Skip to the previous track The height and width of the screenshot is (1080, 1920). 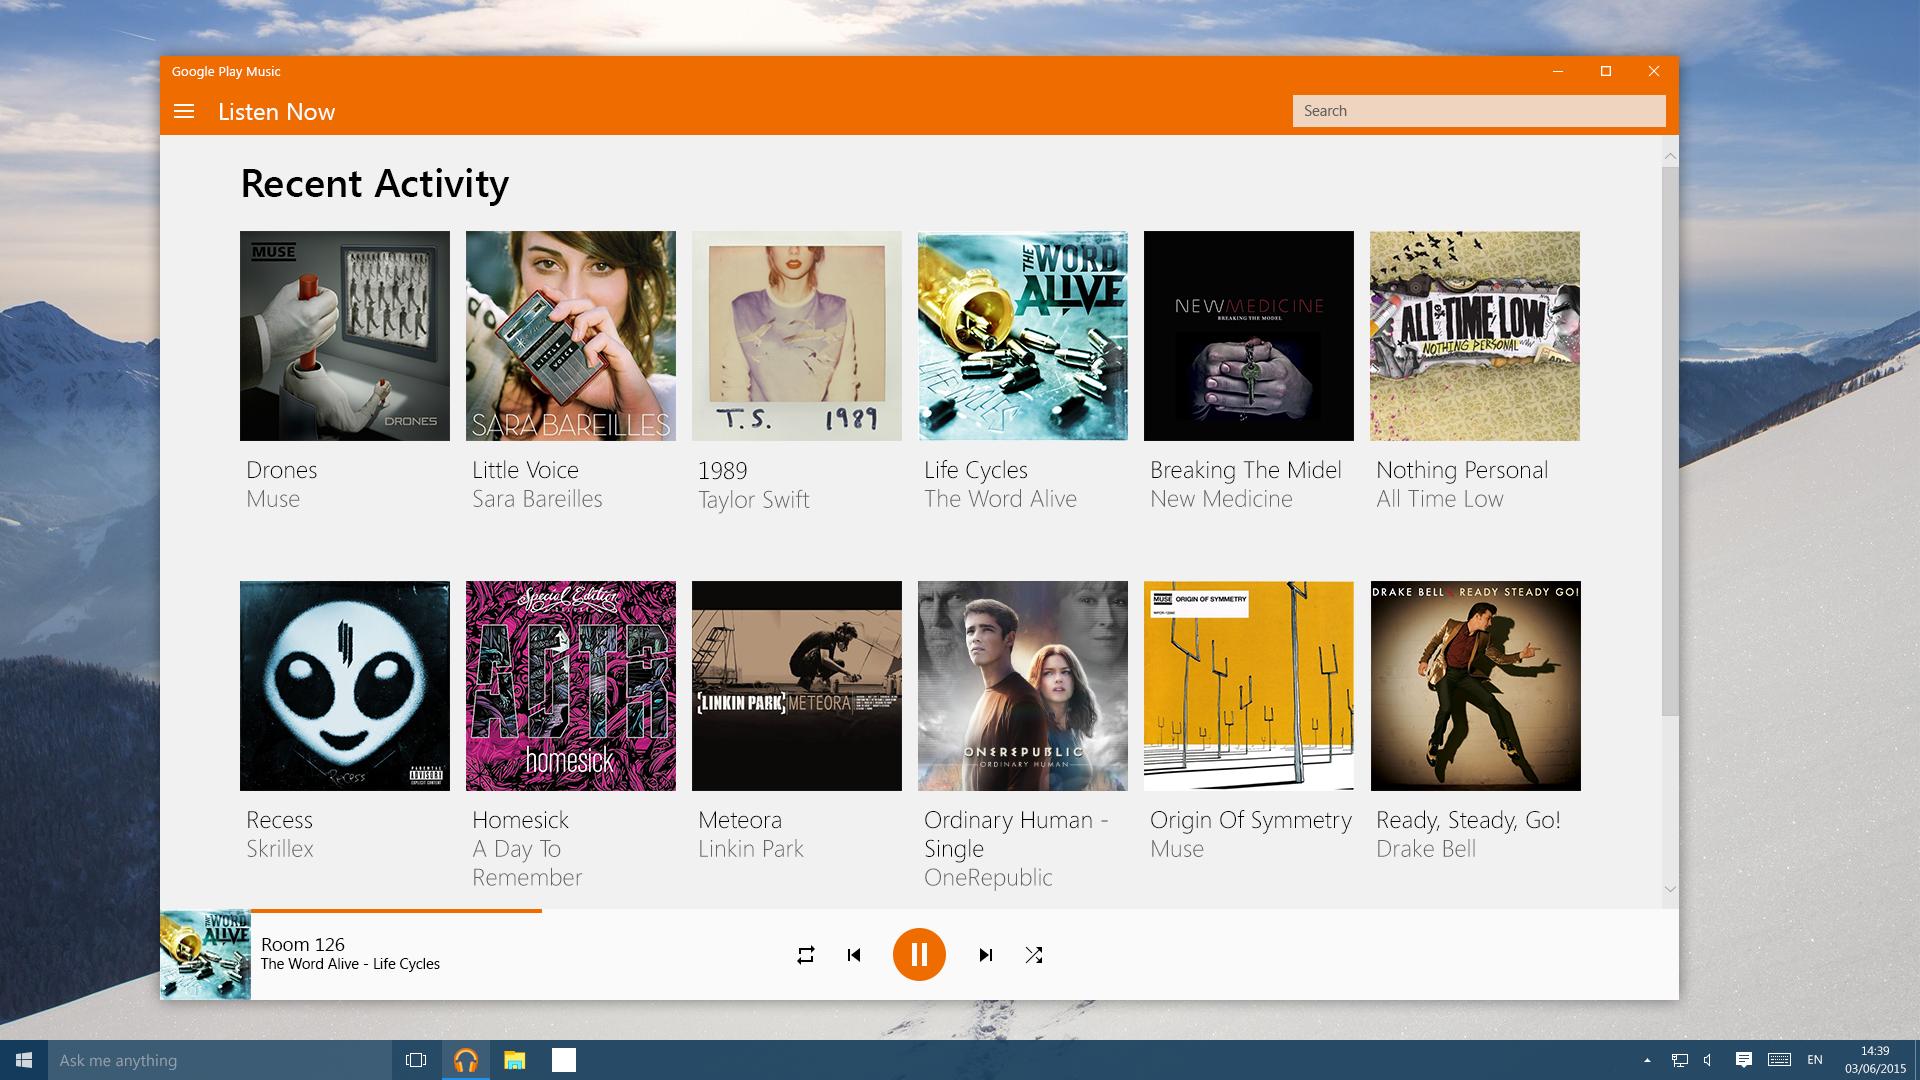[854, 955]
